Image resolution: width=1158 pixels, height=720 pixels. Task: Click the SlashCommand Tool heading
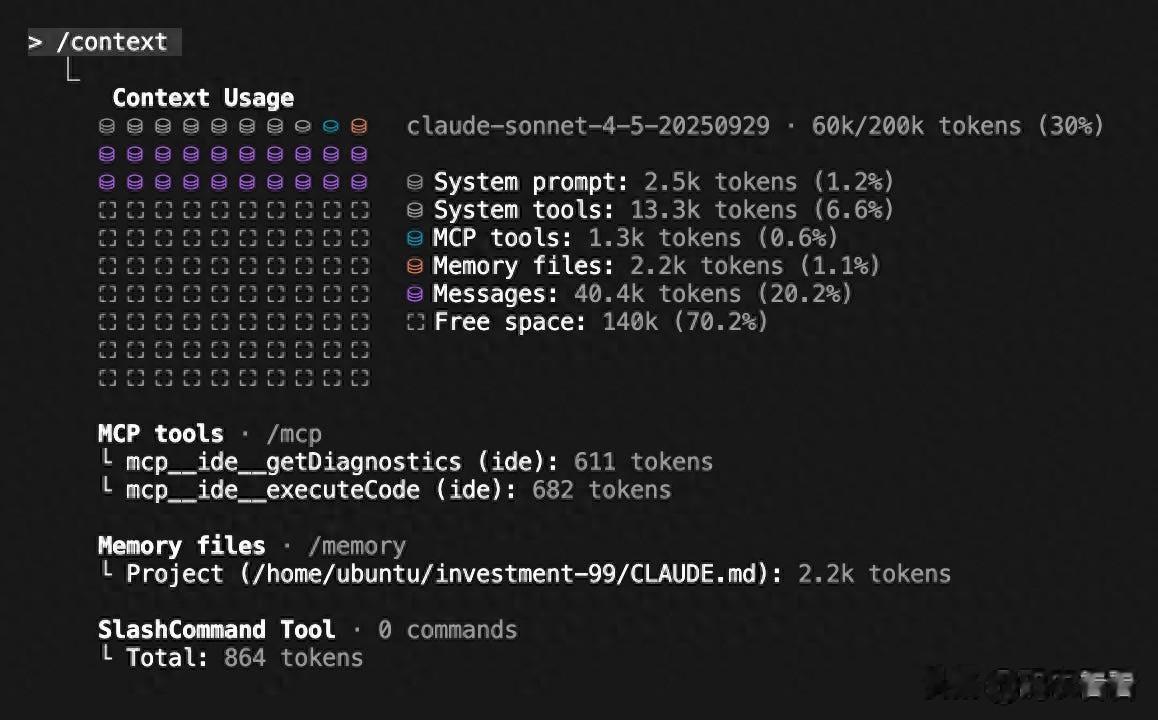click(x=216, y=630)
